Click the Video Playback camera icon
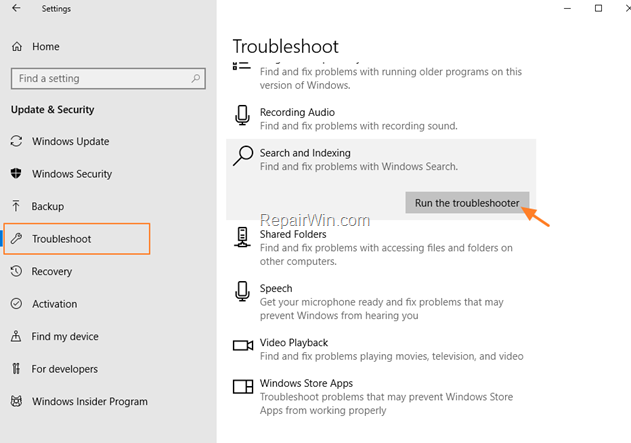This screenshot has height=443, width=631. click(x=243, y=345)
